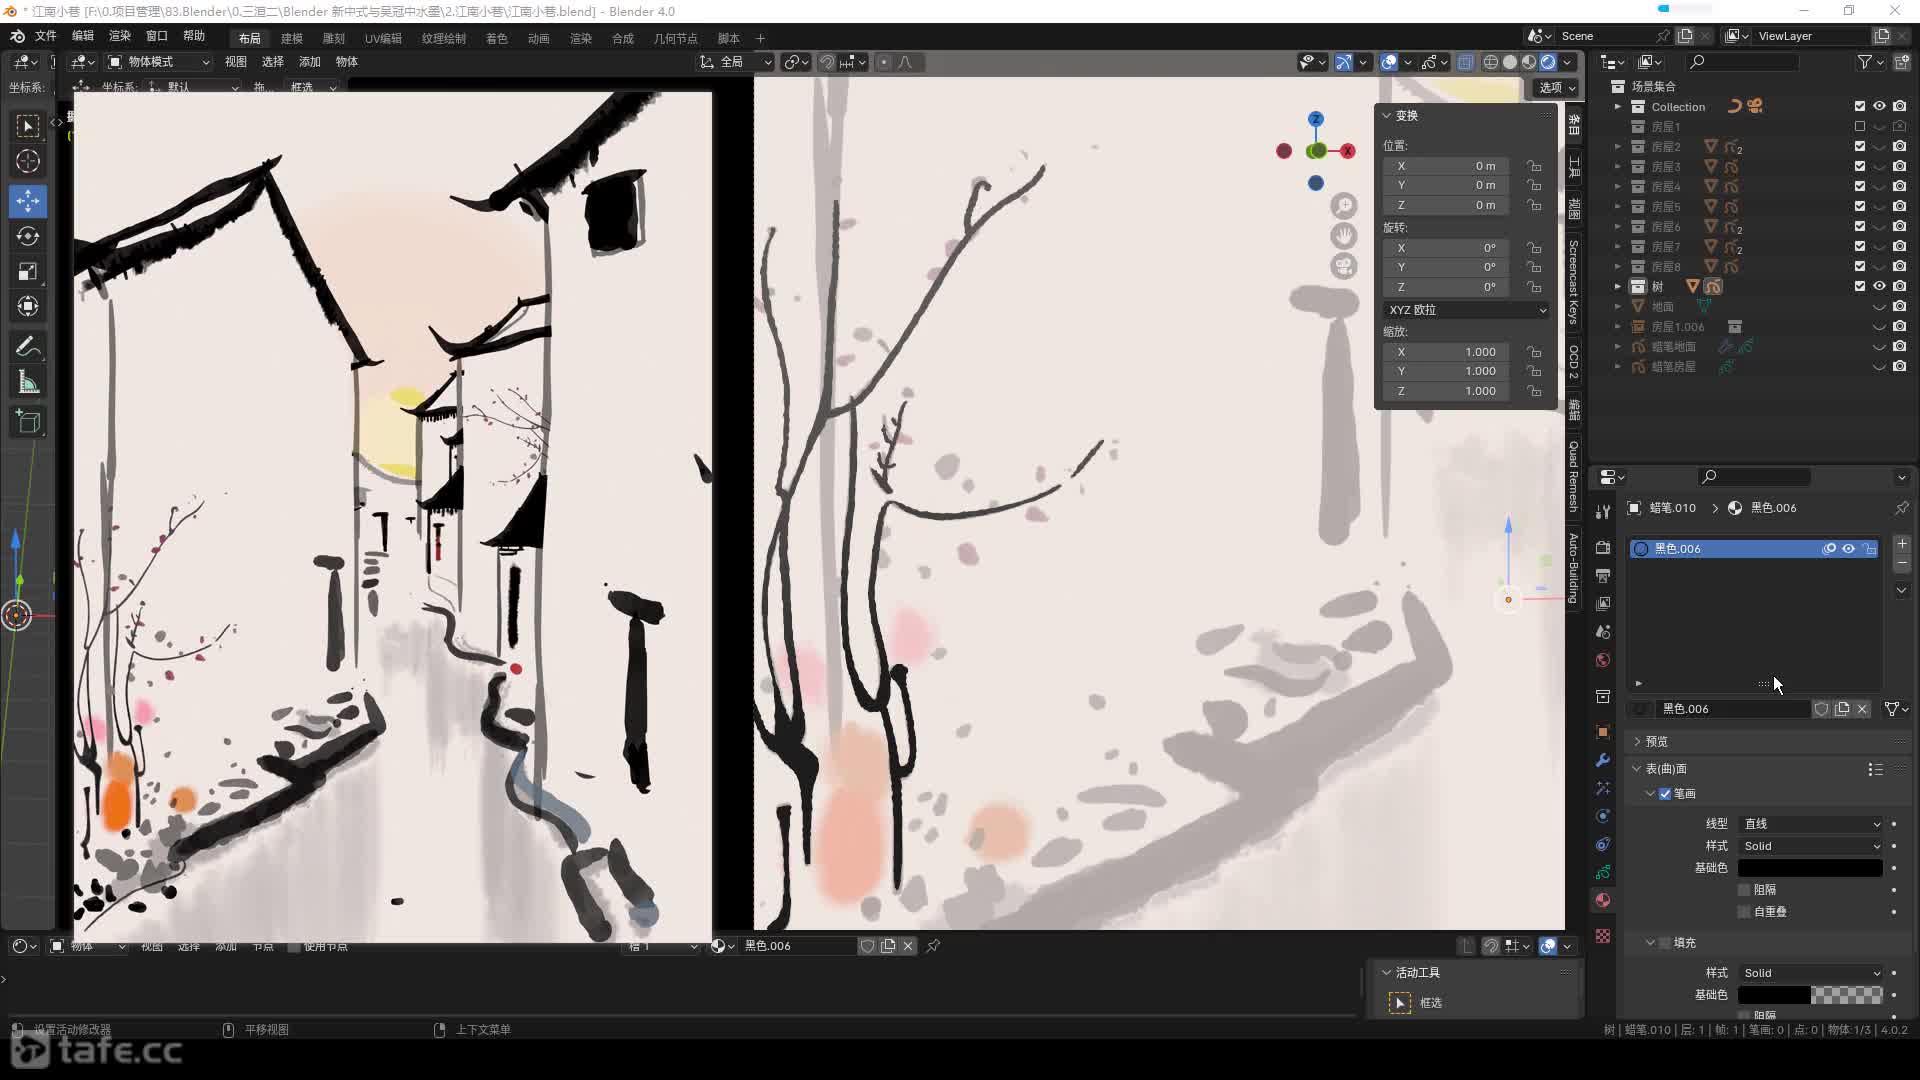Disable rendering for 地面 object
Viewport: 1920px width, 1080px height.
coord(1899,306)
